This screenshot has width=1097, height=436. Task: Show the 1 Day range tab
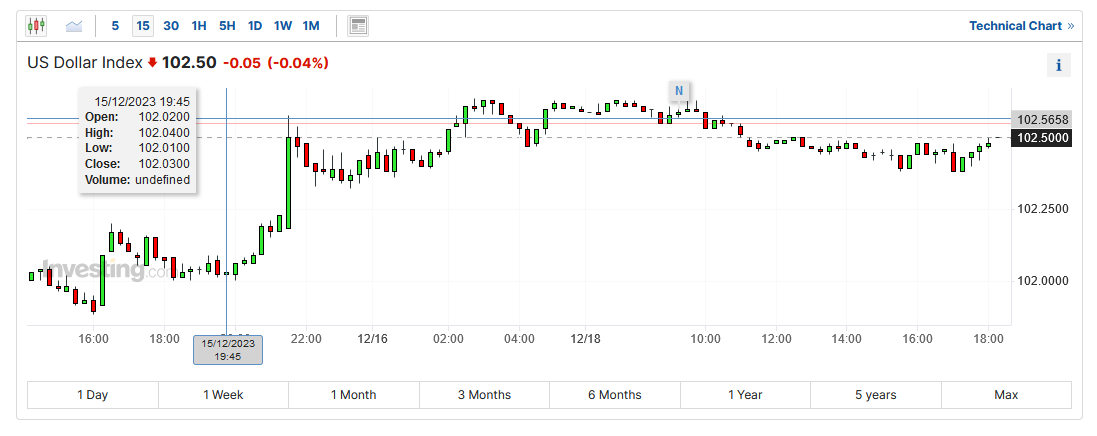tap(93, 395)
